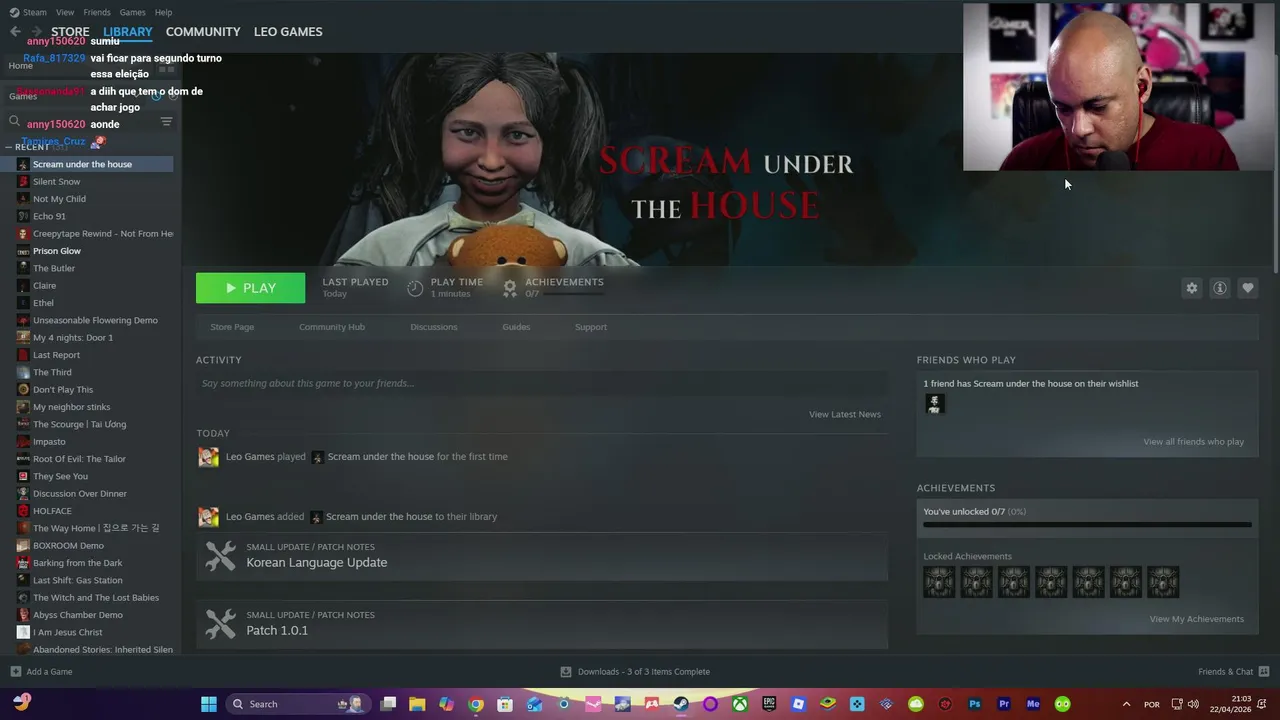Select the last locked achievement icon

coord(1163,582)
